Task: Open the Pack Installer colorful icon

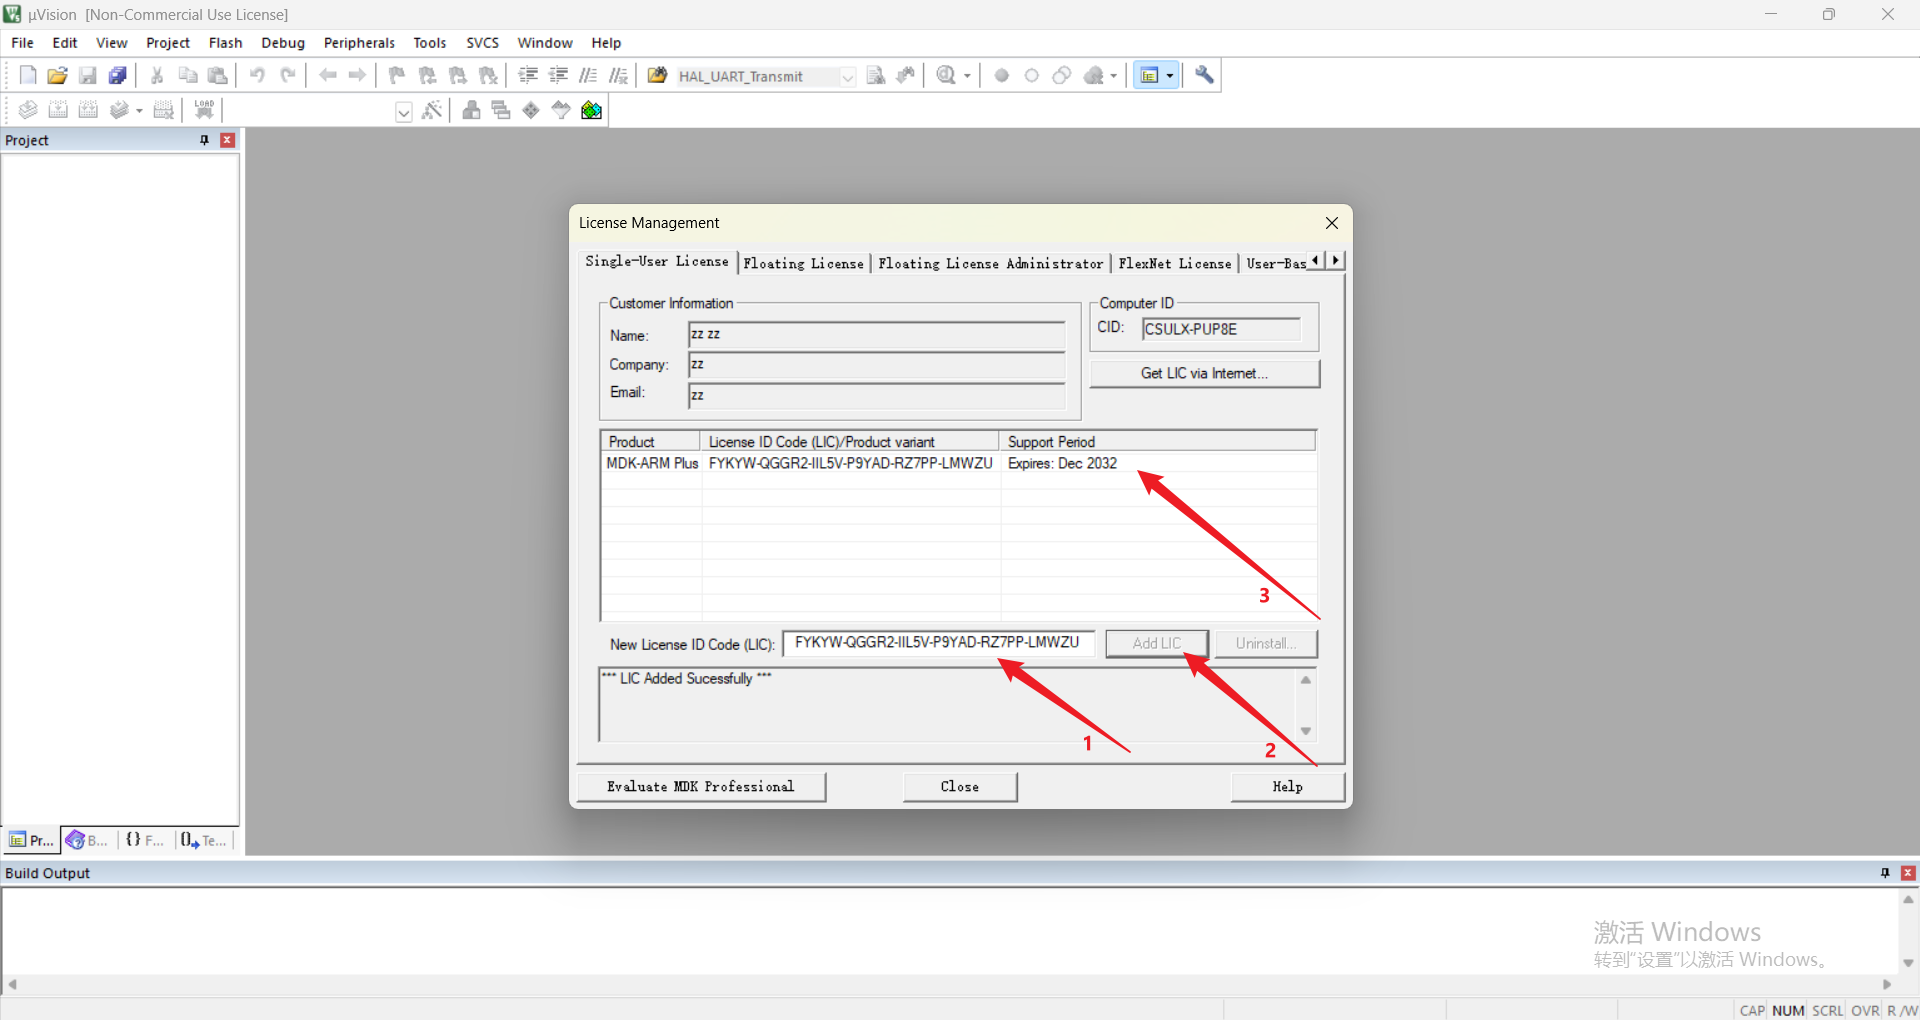Action: (x=592, y=110)
